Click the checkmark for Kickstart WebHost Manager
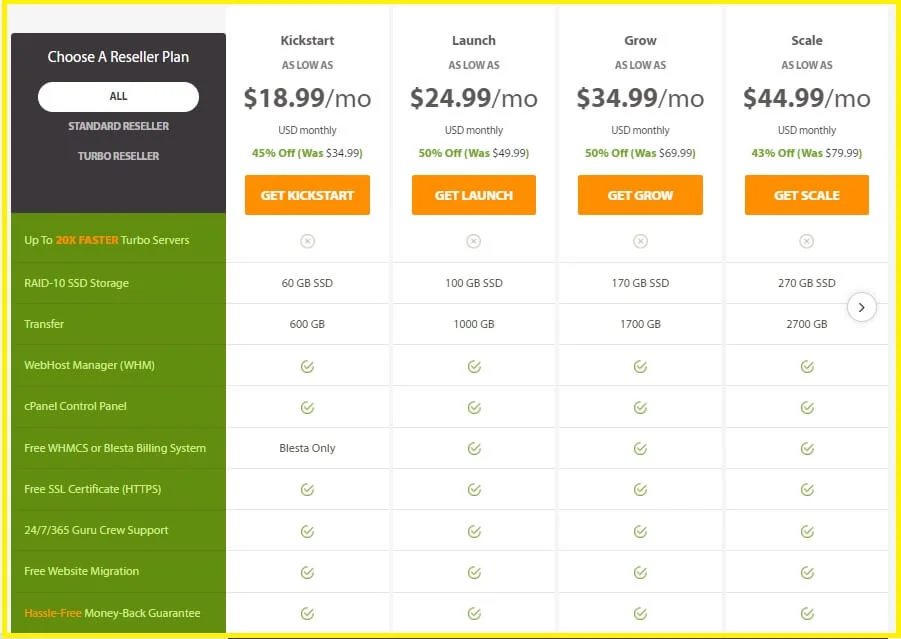Screen dimensions: 901x639 [307, 365]
